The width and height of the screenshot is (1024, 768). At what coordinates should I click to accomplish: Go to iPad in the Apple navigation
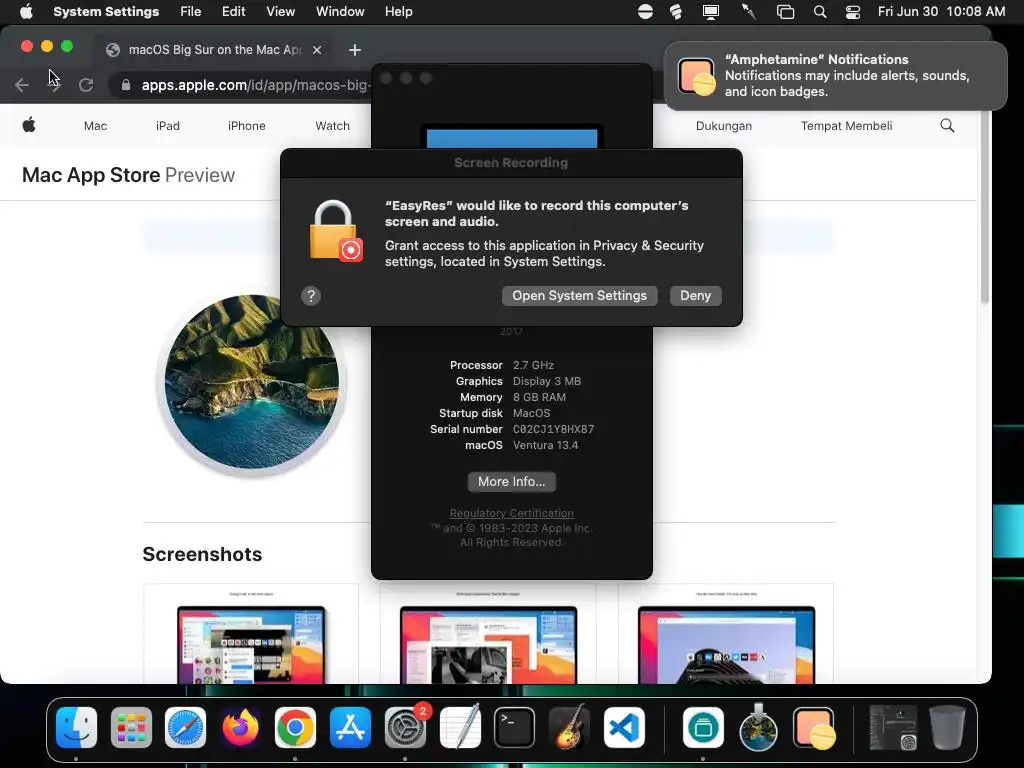click(168, 125)
